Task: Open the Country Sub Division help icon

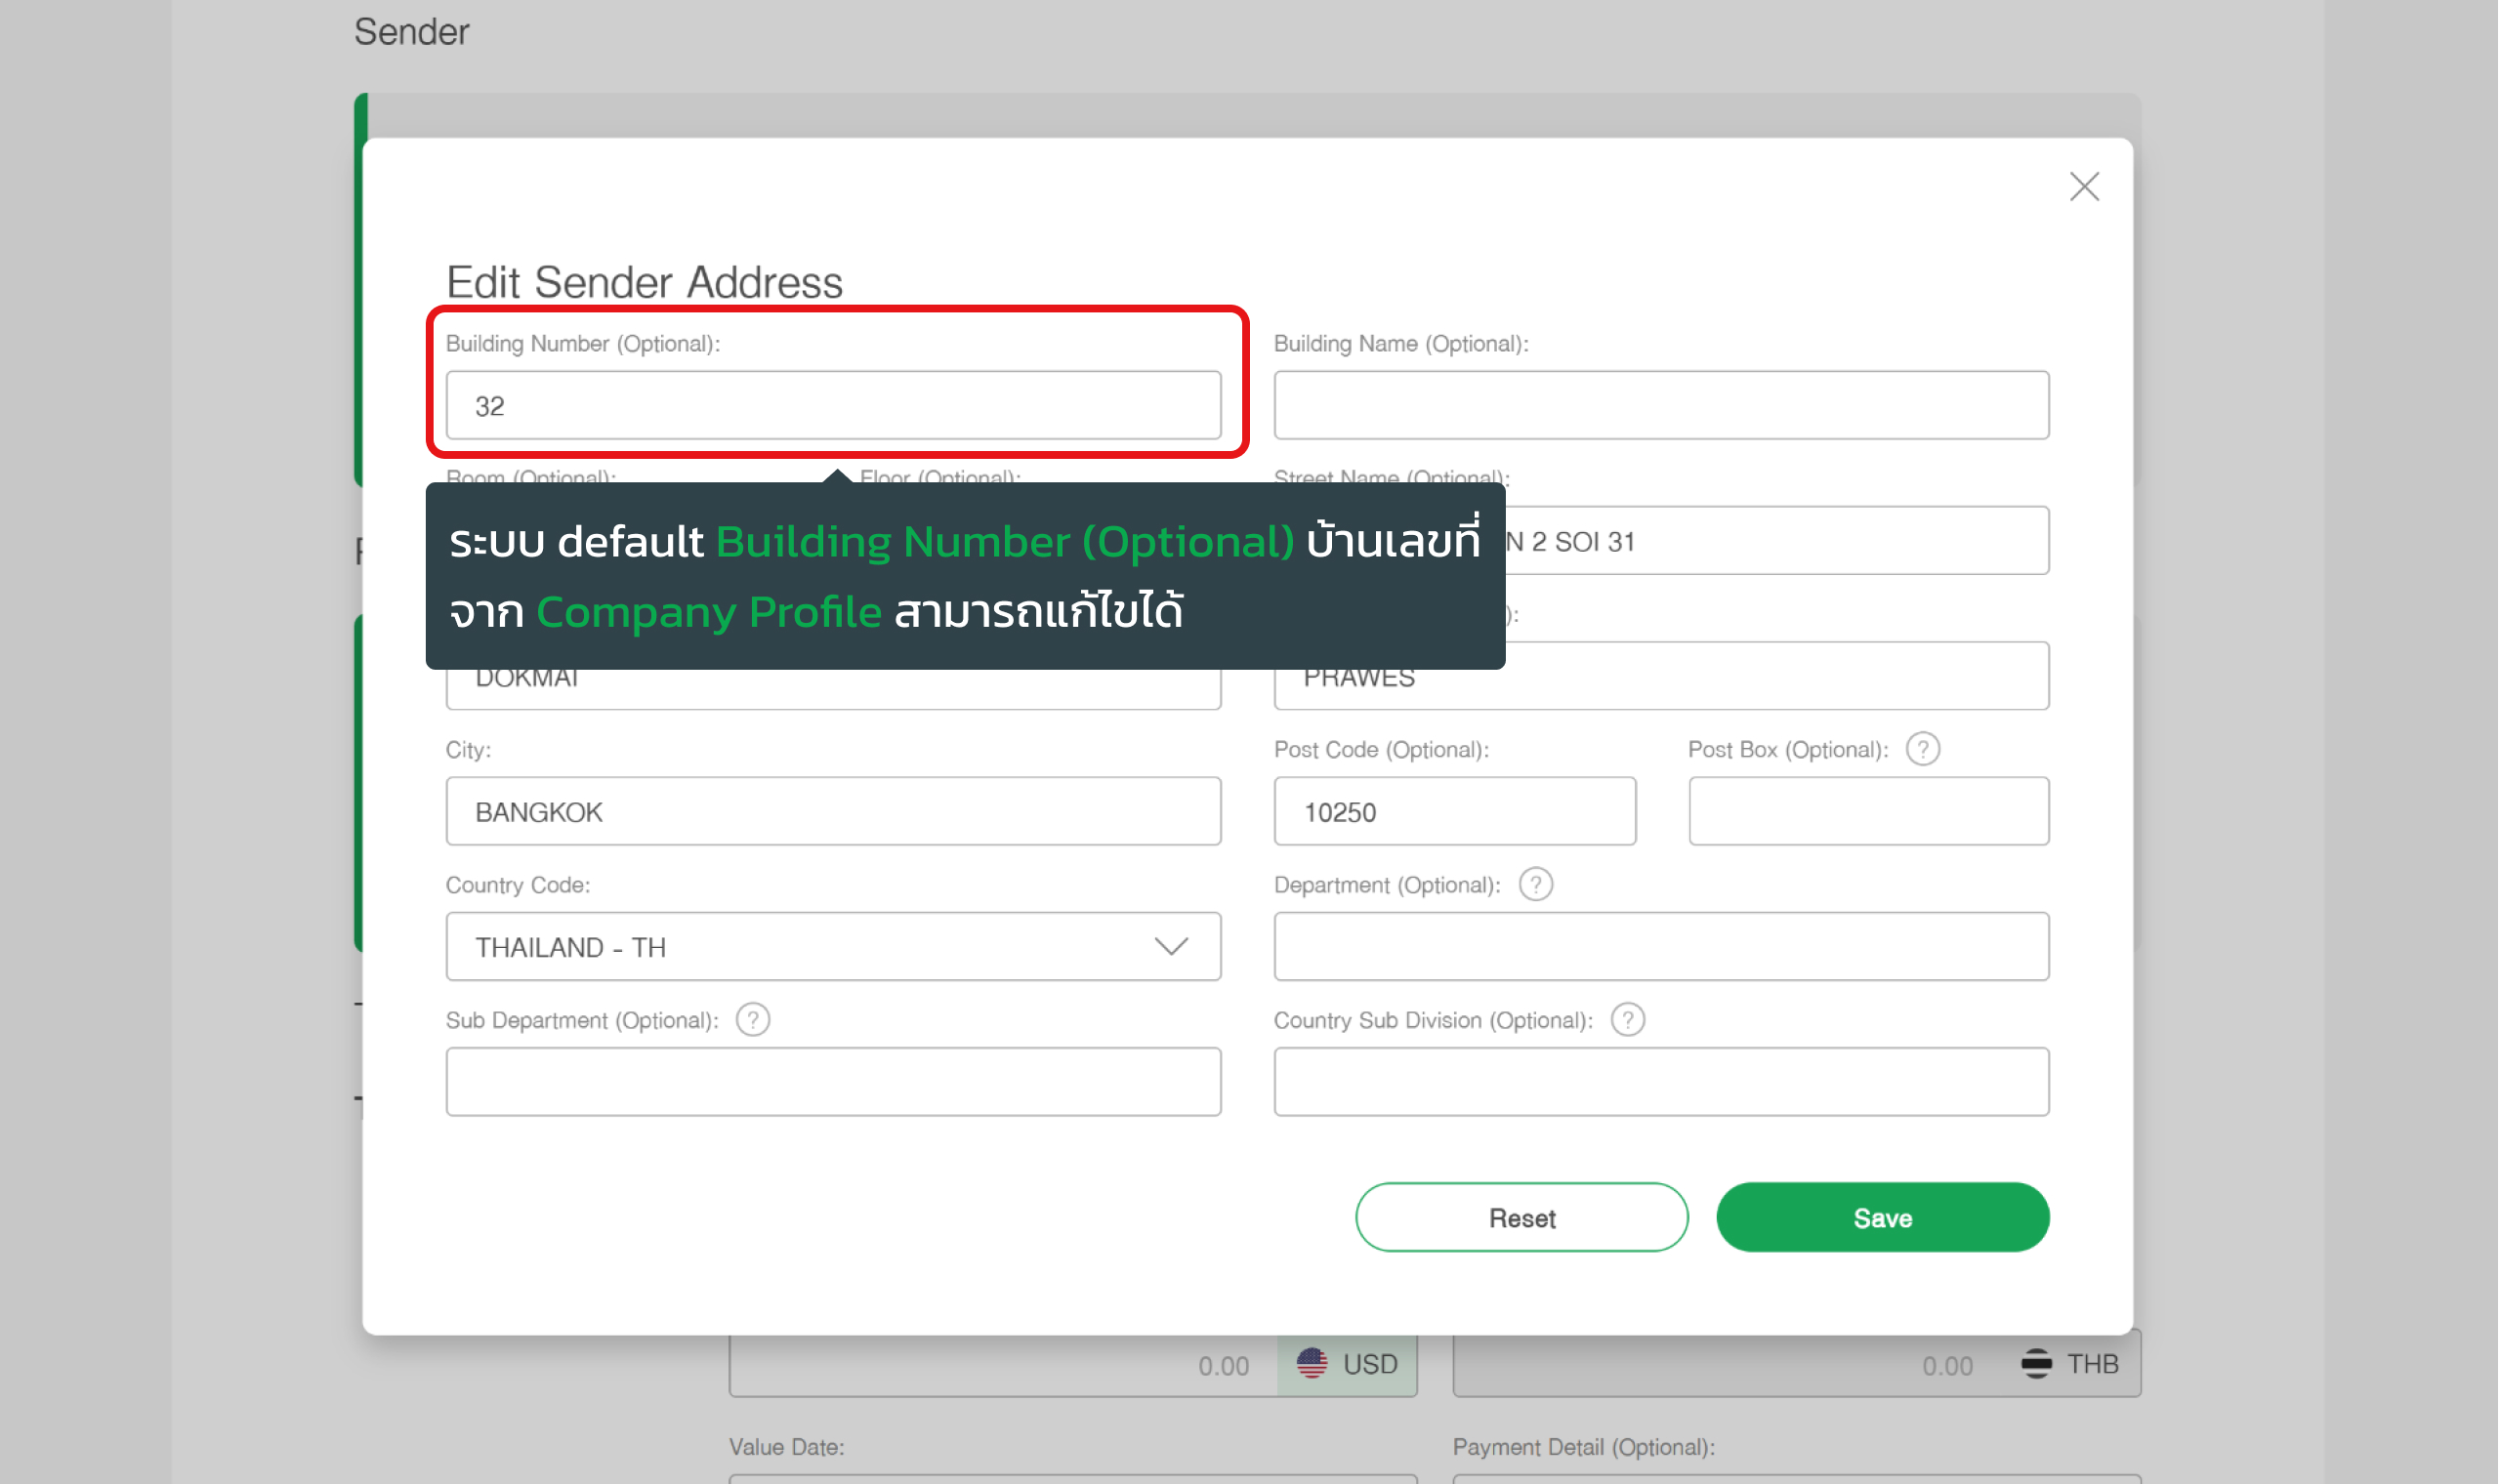Action: tap(1628, 1020)
